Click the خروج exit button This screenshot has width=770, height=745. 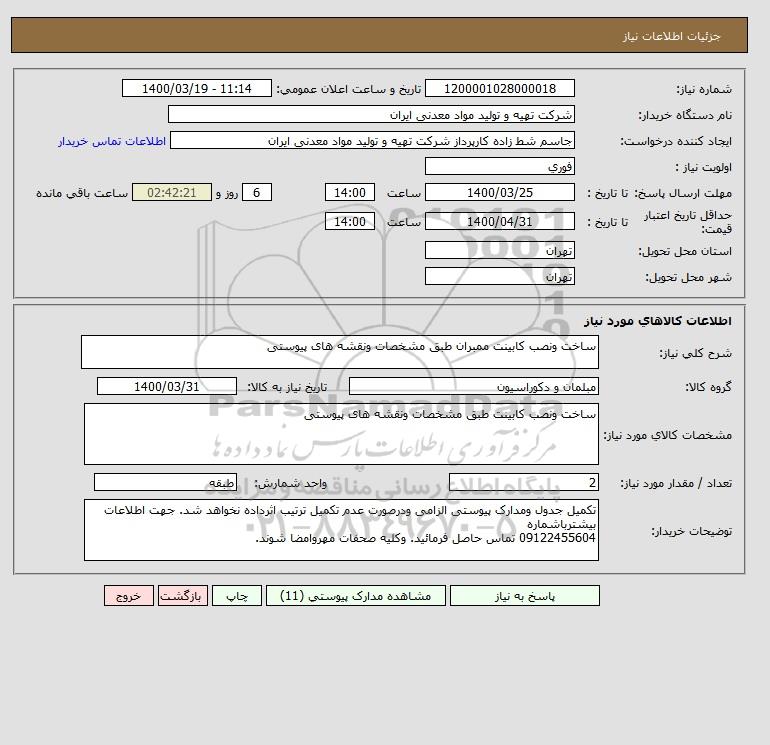coord(129,596)
